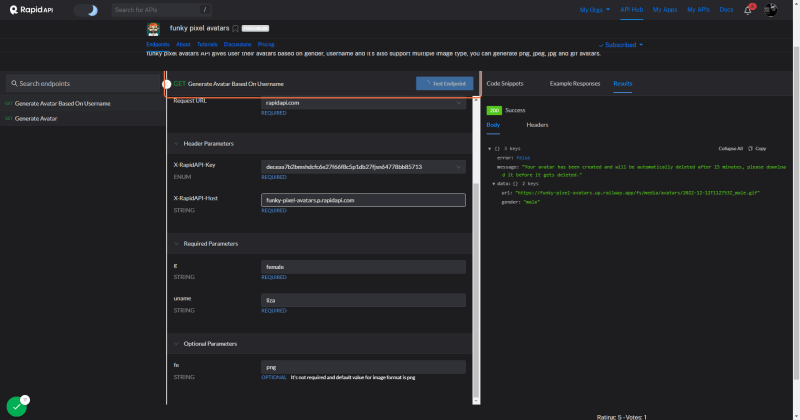The width and height of the screenshot is (800, 420).
Task: Switch to the Tutorials tab
Action: click(207, 44)
